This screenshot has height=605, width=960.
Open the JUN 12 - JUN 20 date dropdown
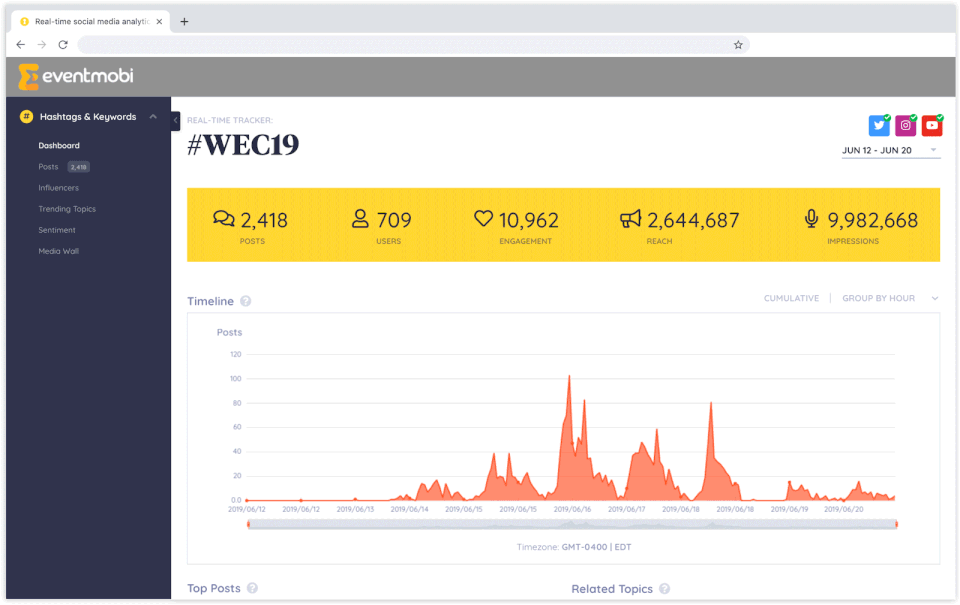(x=890, y=151)
